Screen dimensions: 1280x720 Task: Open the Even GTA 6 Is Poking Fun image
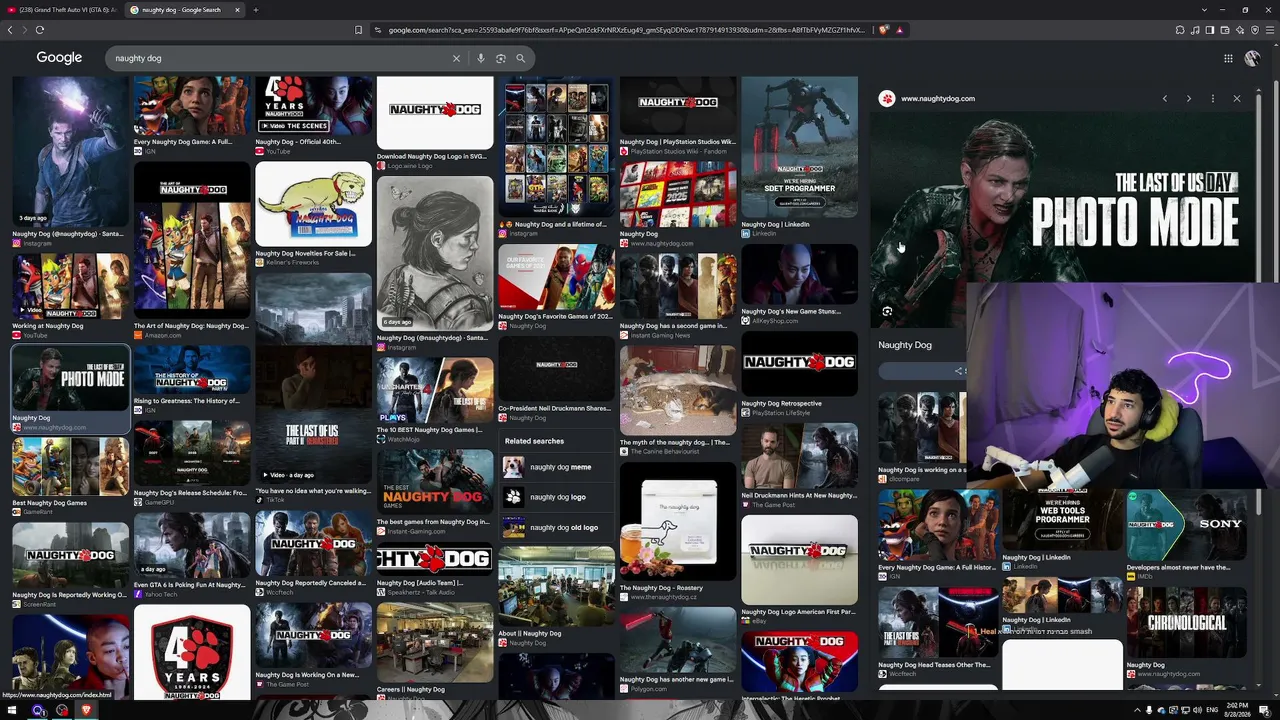tap(192, 546)
